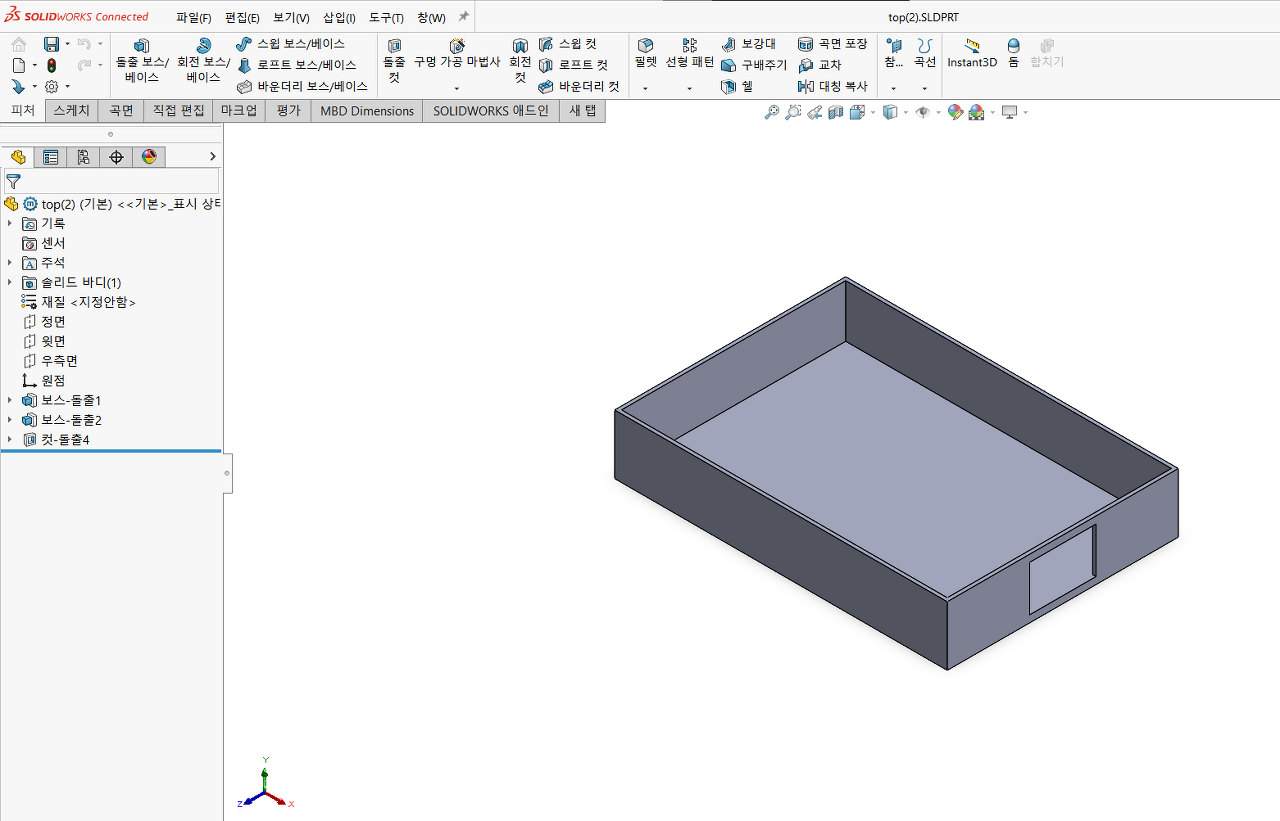The width and height of the screenshot is (1280, 821).
Task: Open the Hole Wizard (구멍 가공 마법사)
Action: tap(457, 54)
